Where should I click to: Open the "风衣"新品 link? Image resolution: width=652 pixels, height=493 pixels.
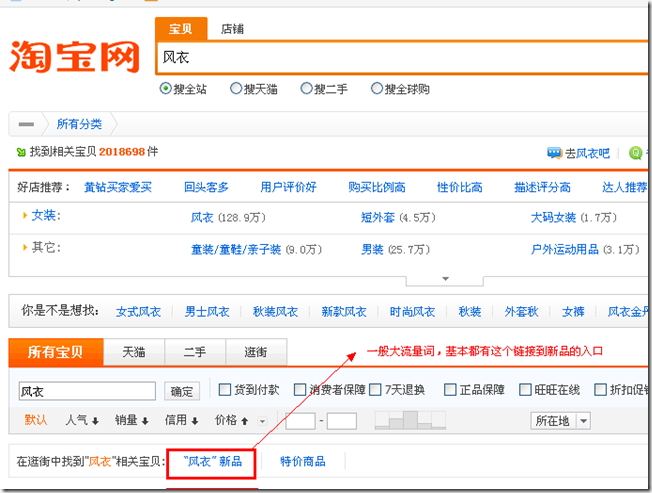click(213, 461)
